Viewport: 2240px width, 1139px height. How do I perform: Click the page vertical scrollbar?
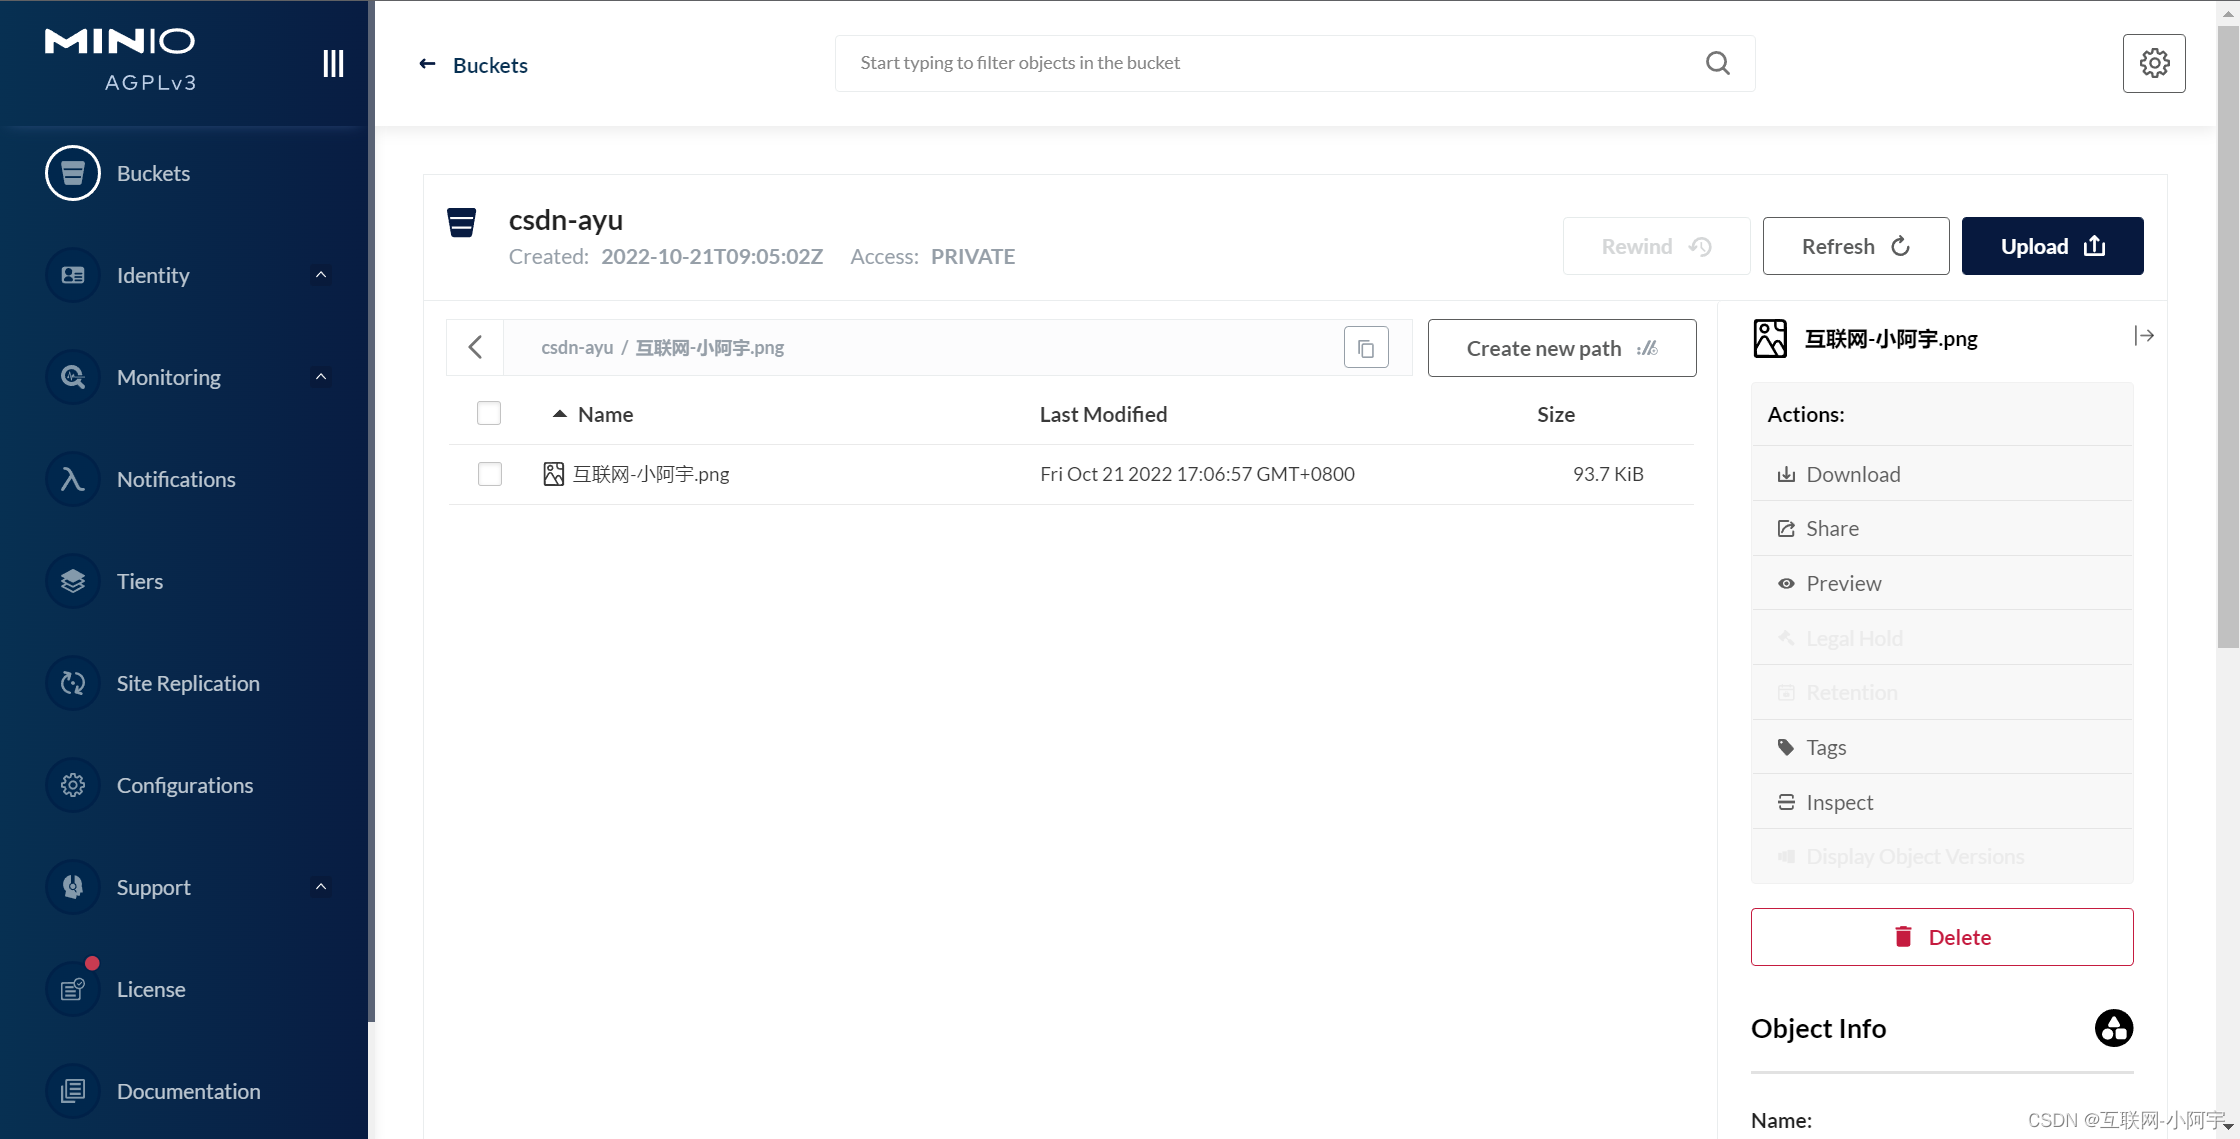[x=2228, y=340]
